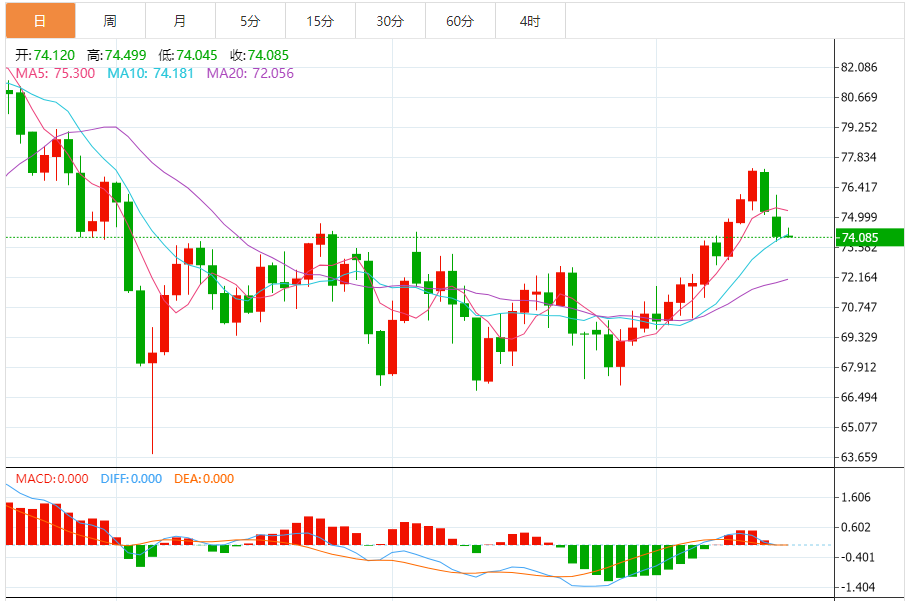Viewport: 914px width, 601px height.
Task: Click the lowest green MACD histogram bar
Action: point(609,563)
